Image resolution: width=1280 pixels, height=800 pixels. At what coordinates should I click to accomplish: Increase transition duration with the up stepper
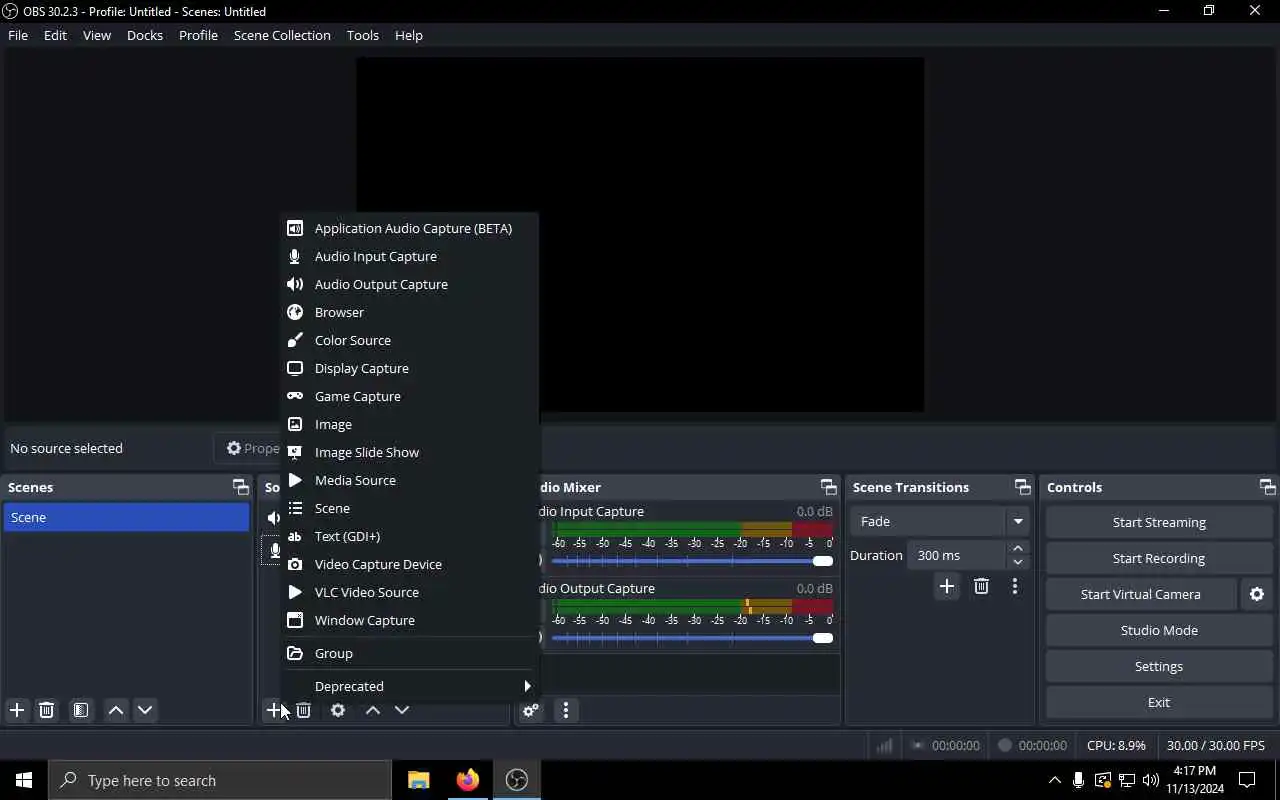point(1018,548)
